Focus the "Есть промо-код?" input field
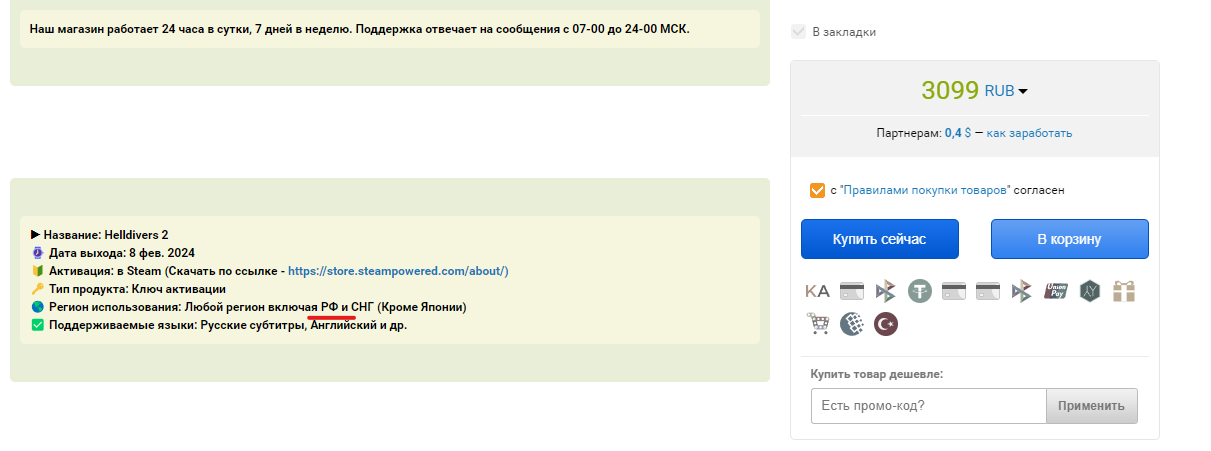 928,406
